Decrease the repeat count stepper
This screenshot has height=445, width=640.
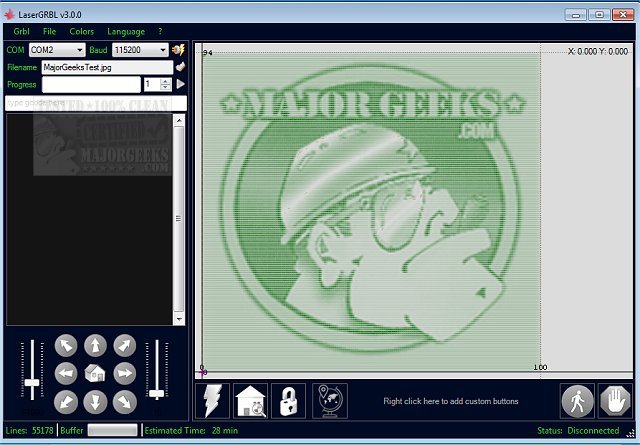[165, 87]
